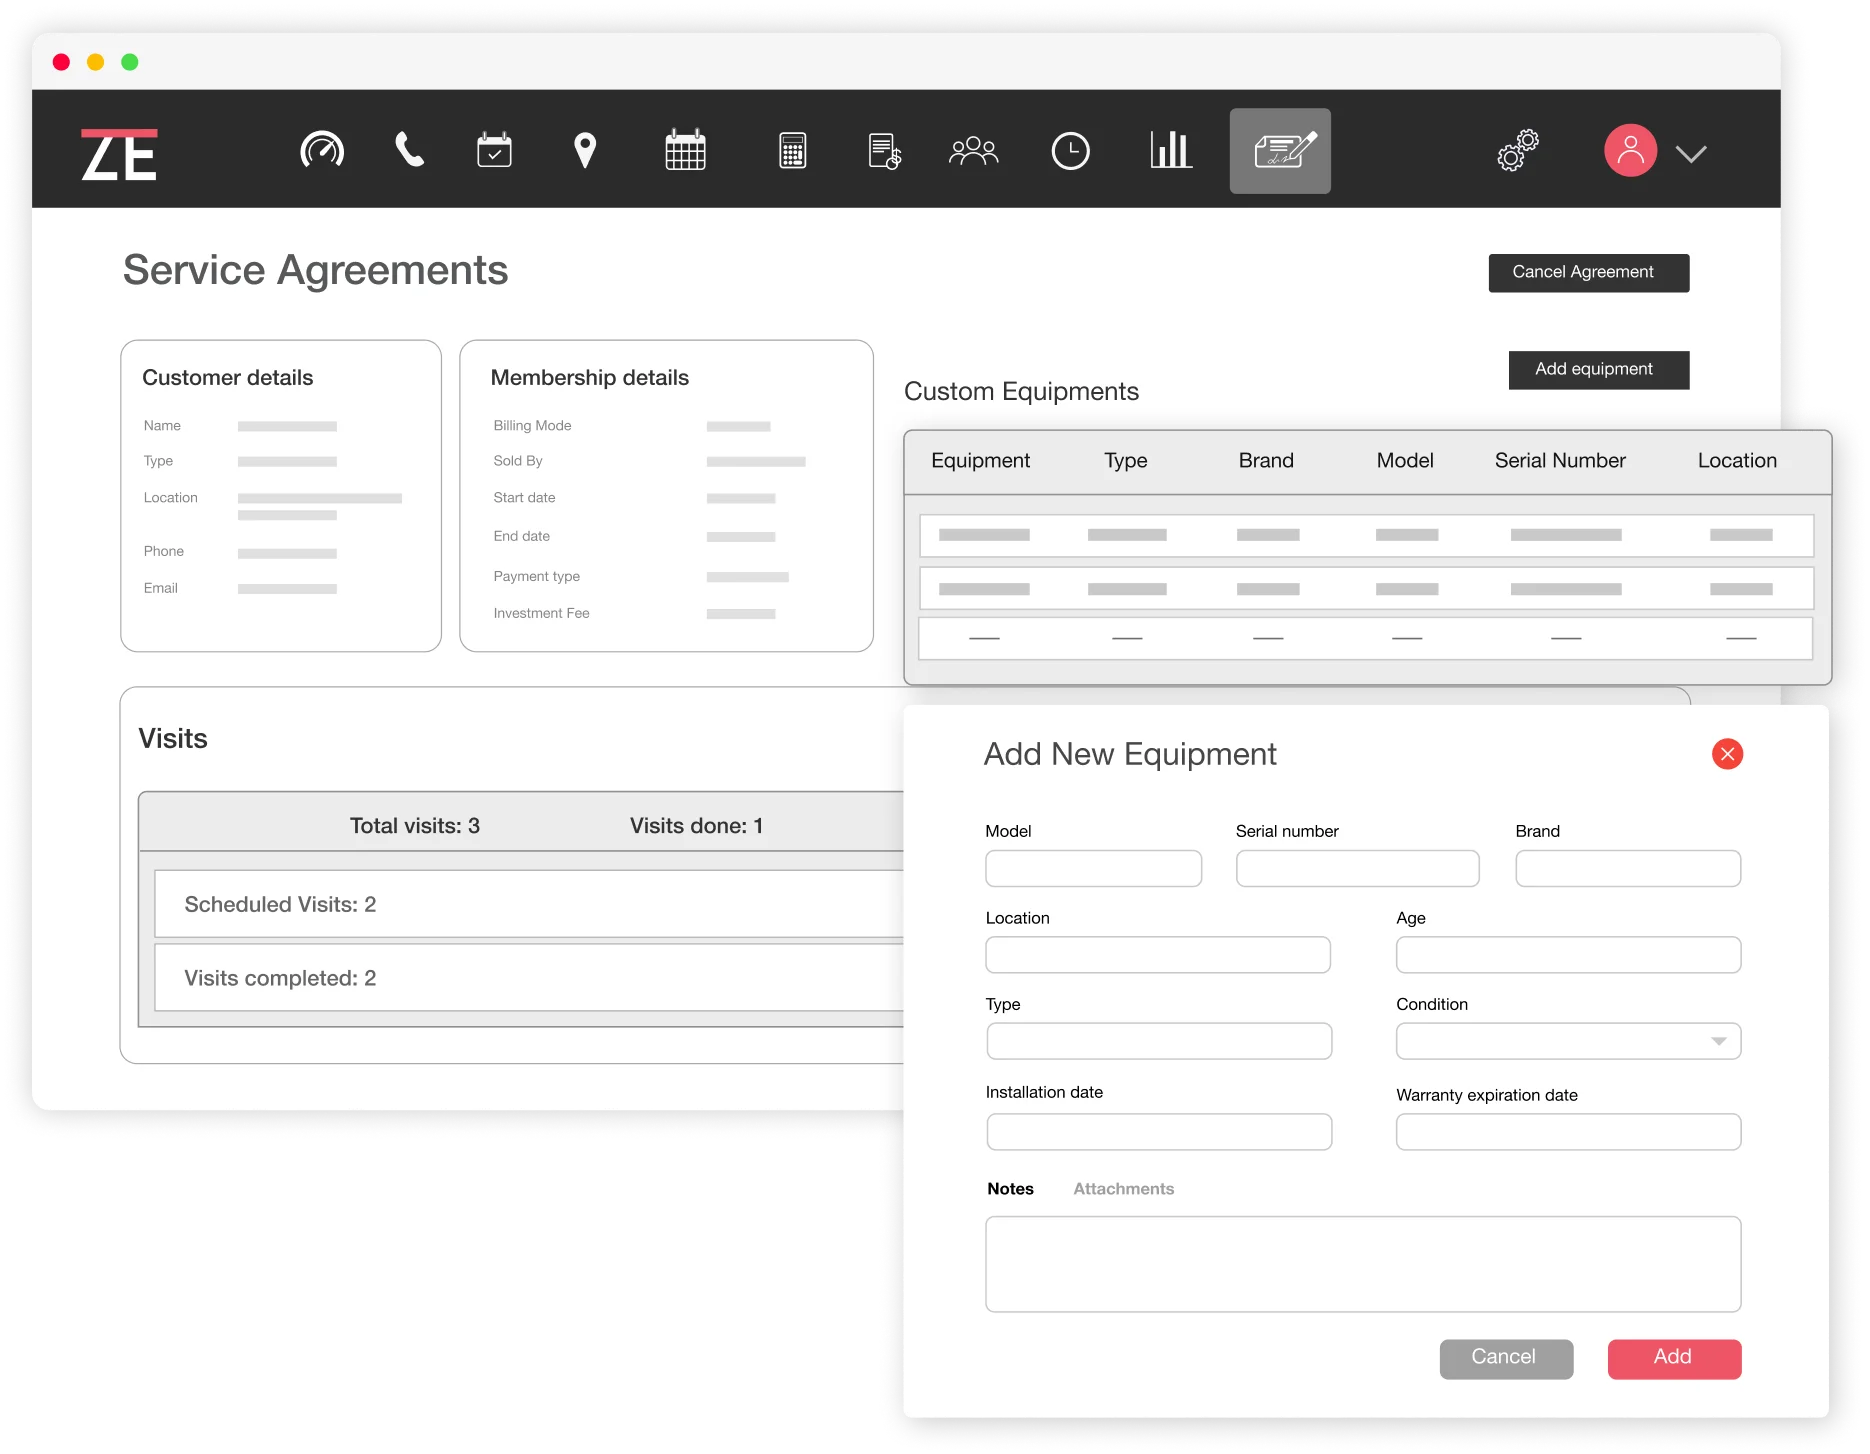This screenshot has width=1870, height=1454.
Task: Focus the Age input field
Action: (x=1568, y=955)
